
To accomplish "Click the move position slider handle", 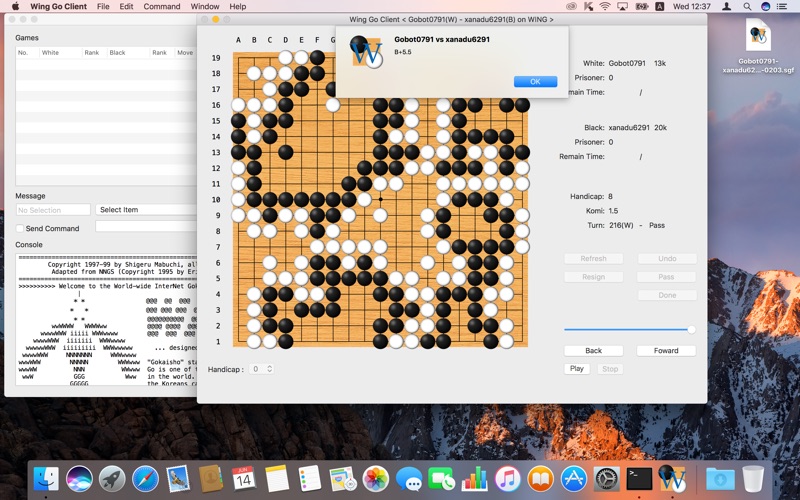I will coord(691,330).
